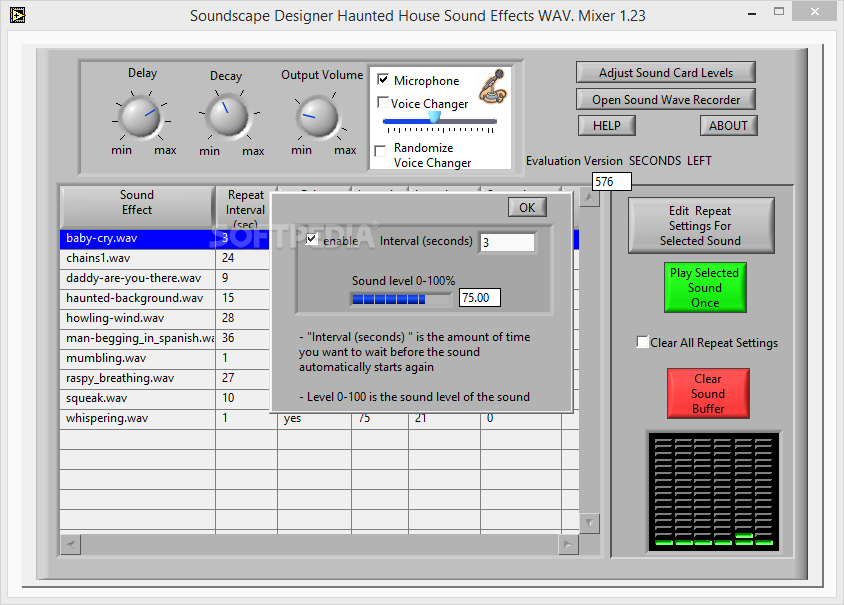Click Play Selected Sound Once

pos(705,287)
